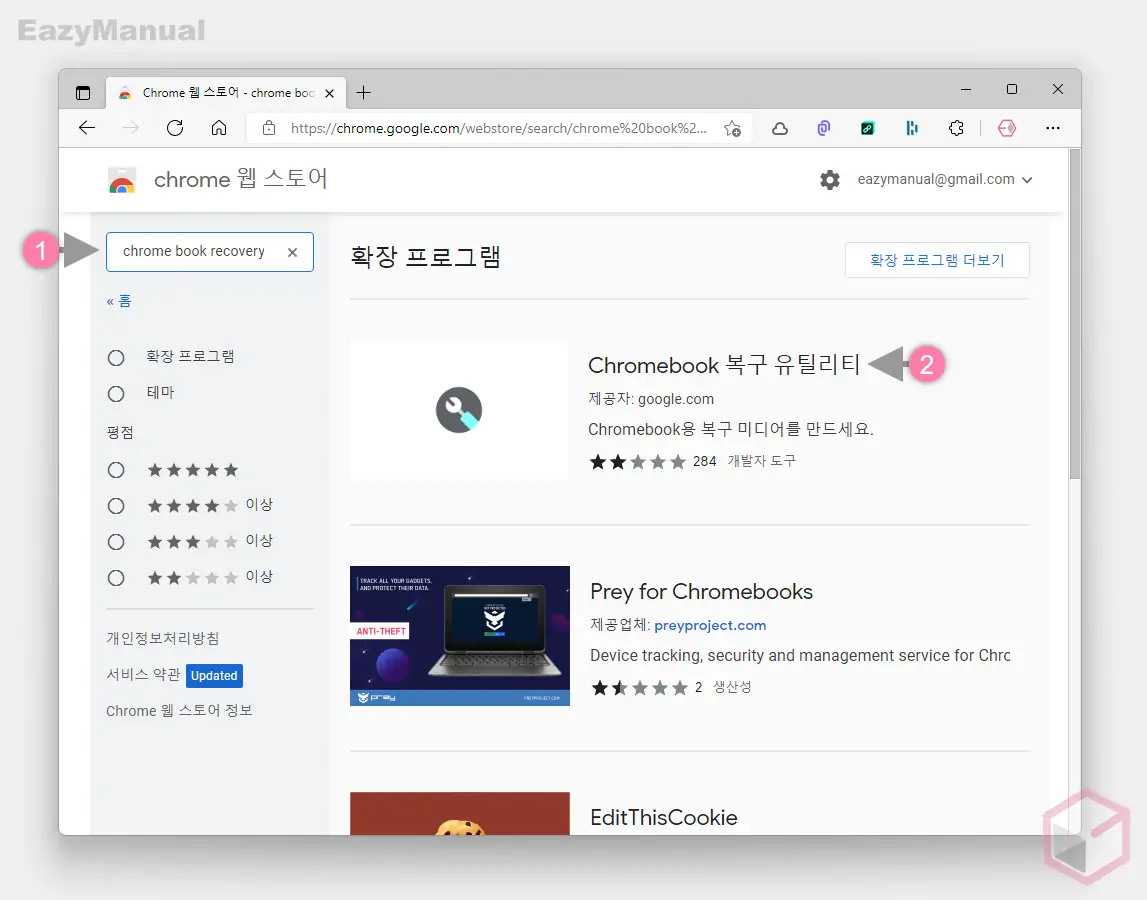Add this page to favorites

732,129
